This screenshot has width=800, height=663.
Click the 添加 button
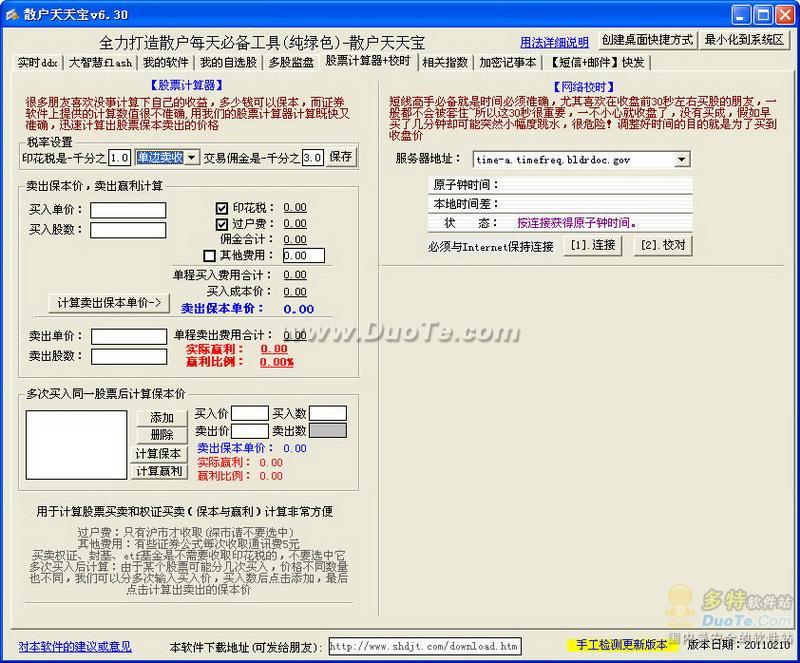[162, 418]
